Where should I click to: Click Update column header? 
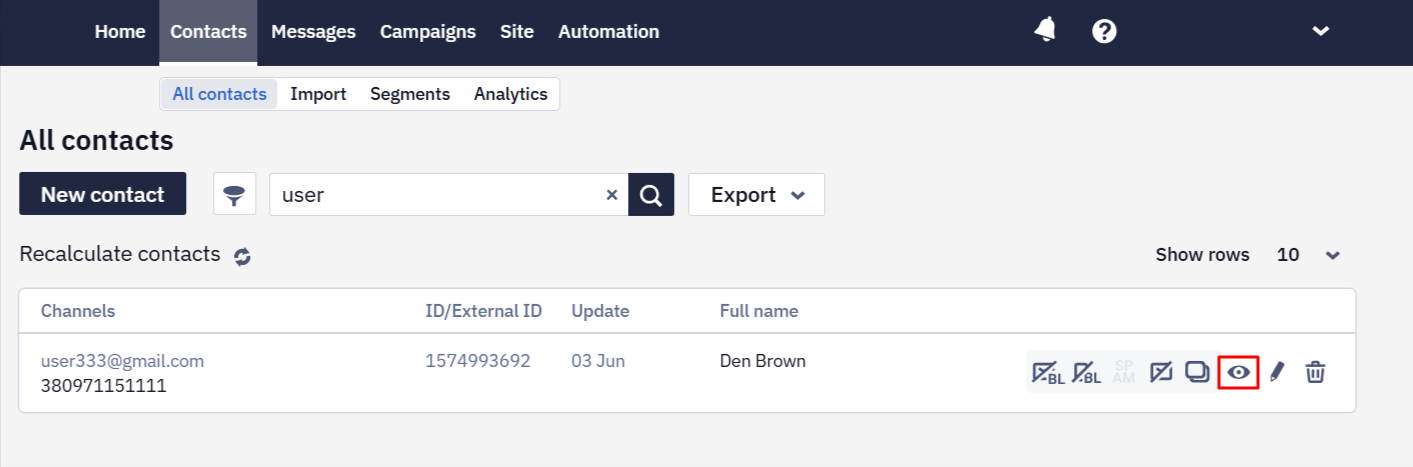[600, 311]
